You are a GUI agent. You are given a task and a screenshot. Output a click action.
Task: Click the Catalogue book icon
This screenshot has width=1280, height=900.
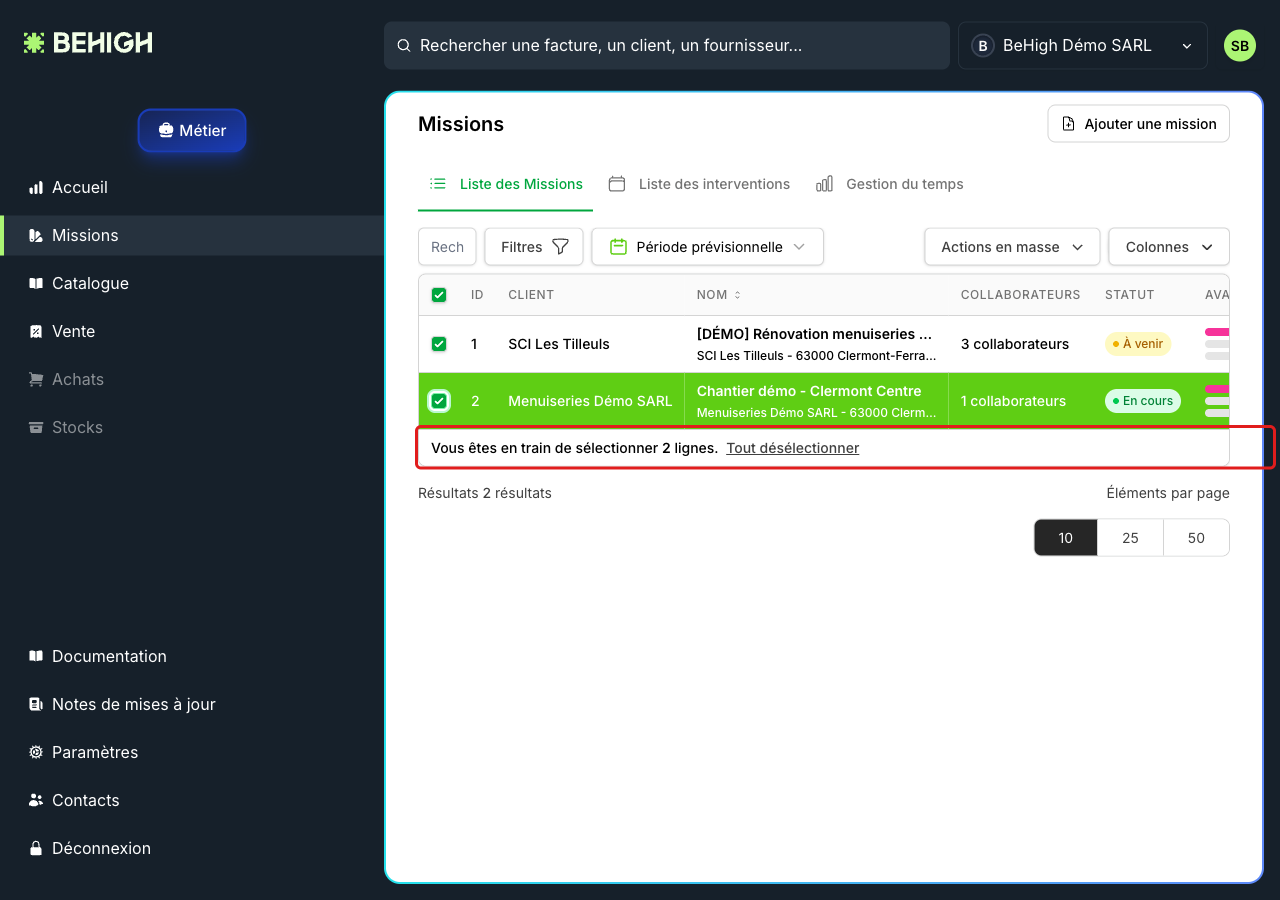click(36, 283)
